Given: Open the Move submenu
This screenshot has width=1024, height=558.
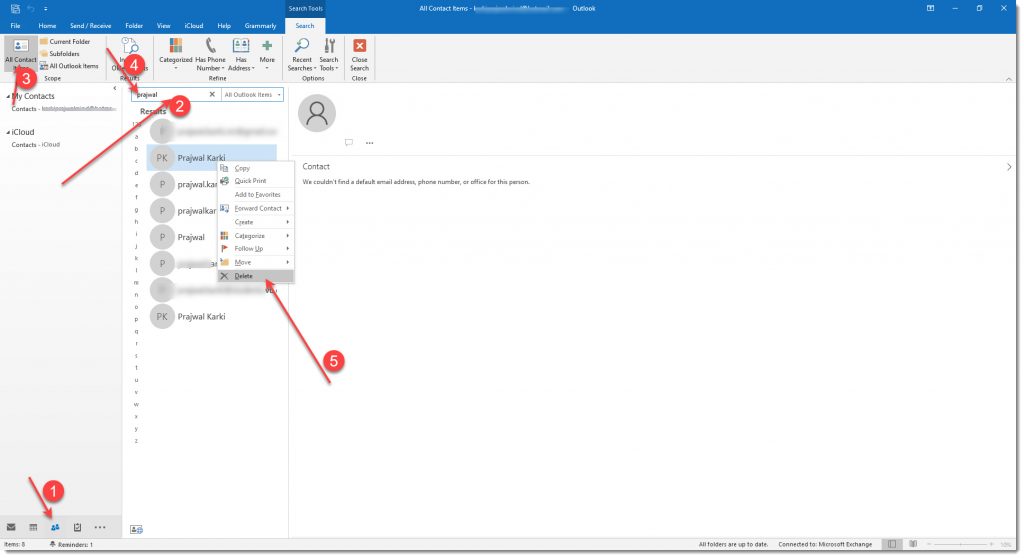Looking at the screenshot, I should 255,263.
